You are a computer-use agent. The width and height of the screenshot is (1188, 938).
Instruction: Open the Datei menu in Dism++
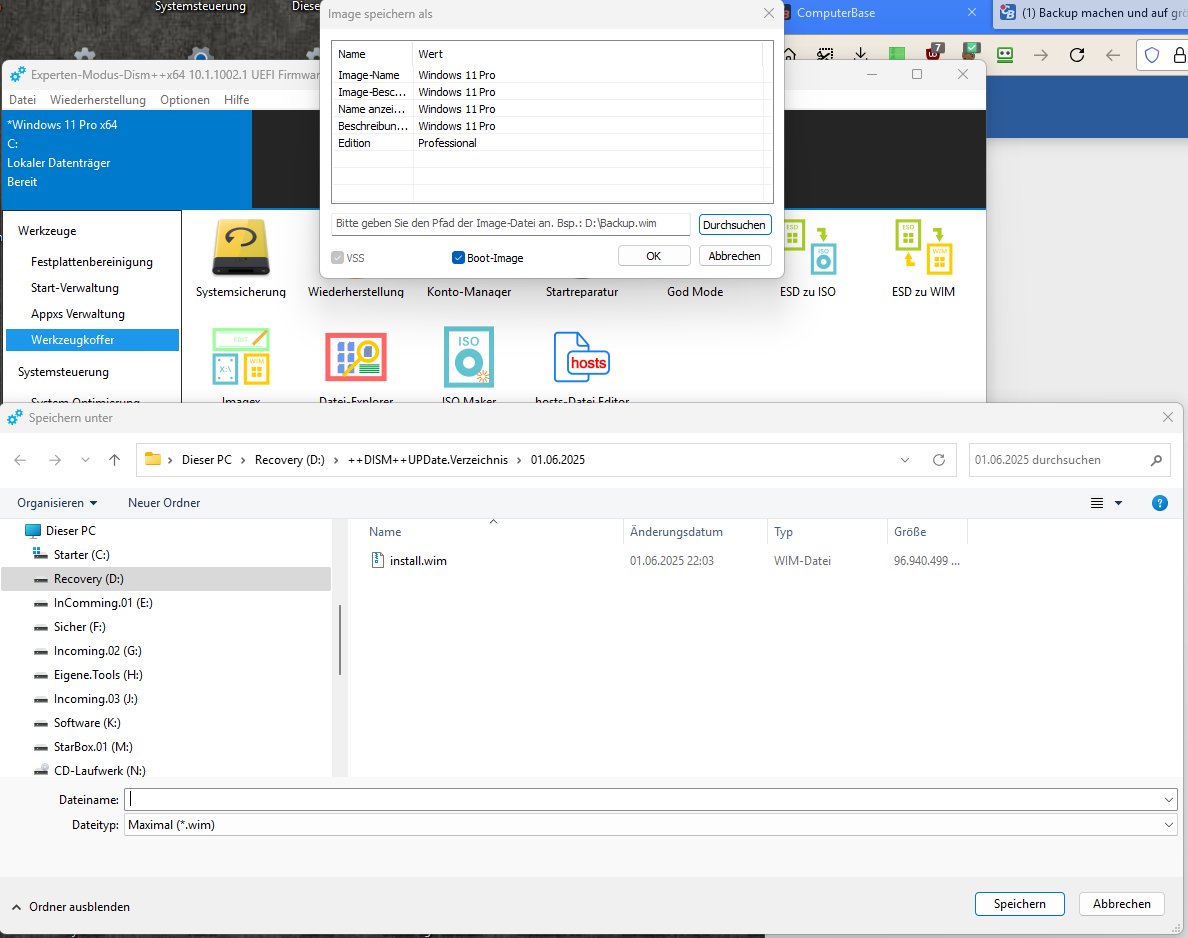coord(23,100)
